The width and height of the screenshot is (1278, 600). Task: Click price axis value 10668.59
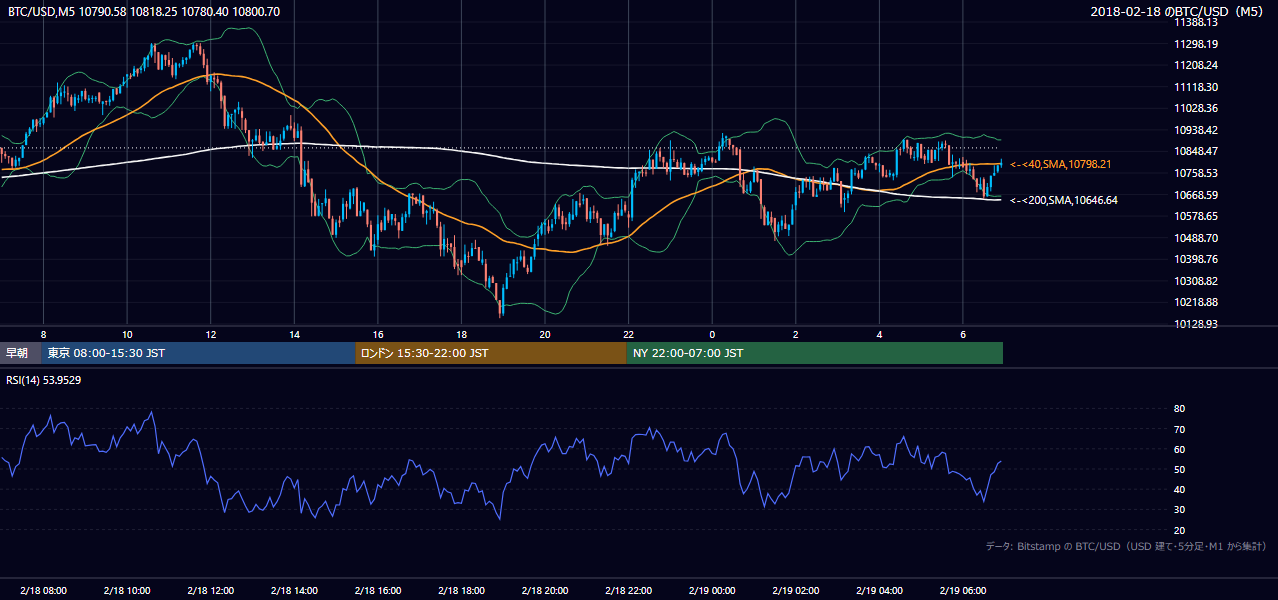click(x=1196, y=195)
